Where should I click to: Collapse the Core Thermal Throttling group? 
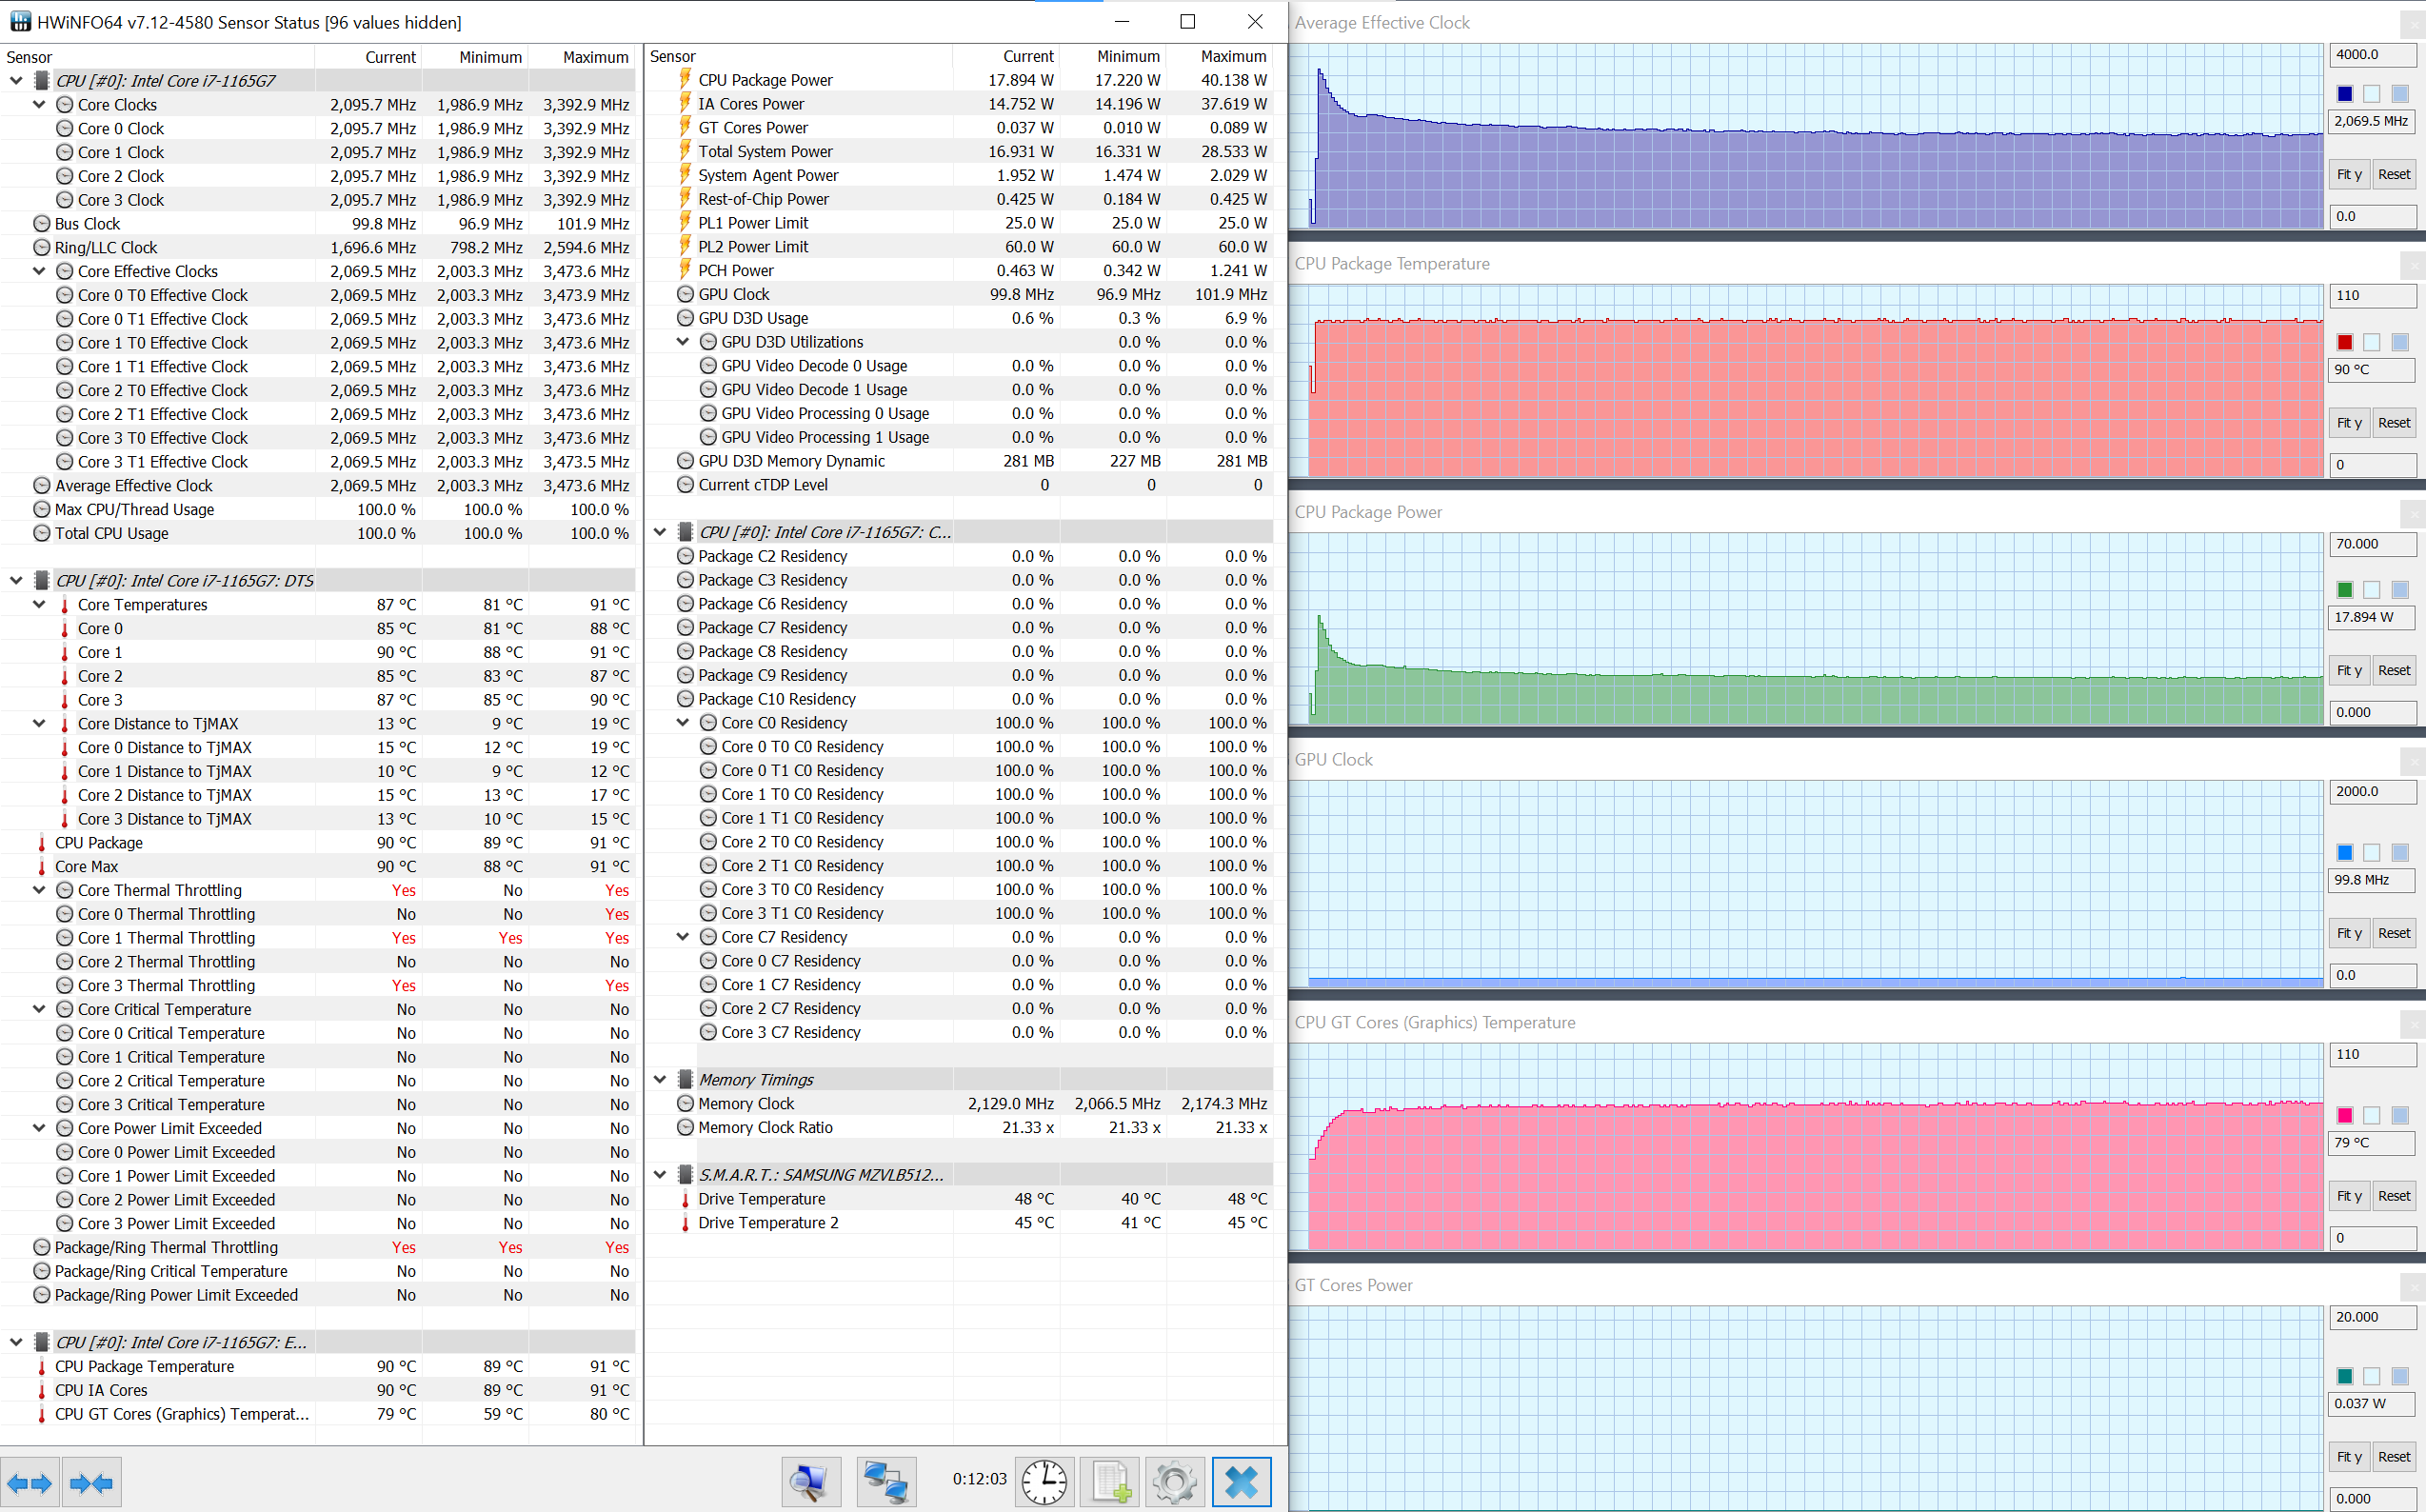click(39, 890)
